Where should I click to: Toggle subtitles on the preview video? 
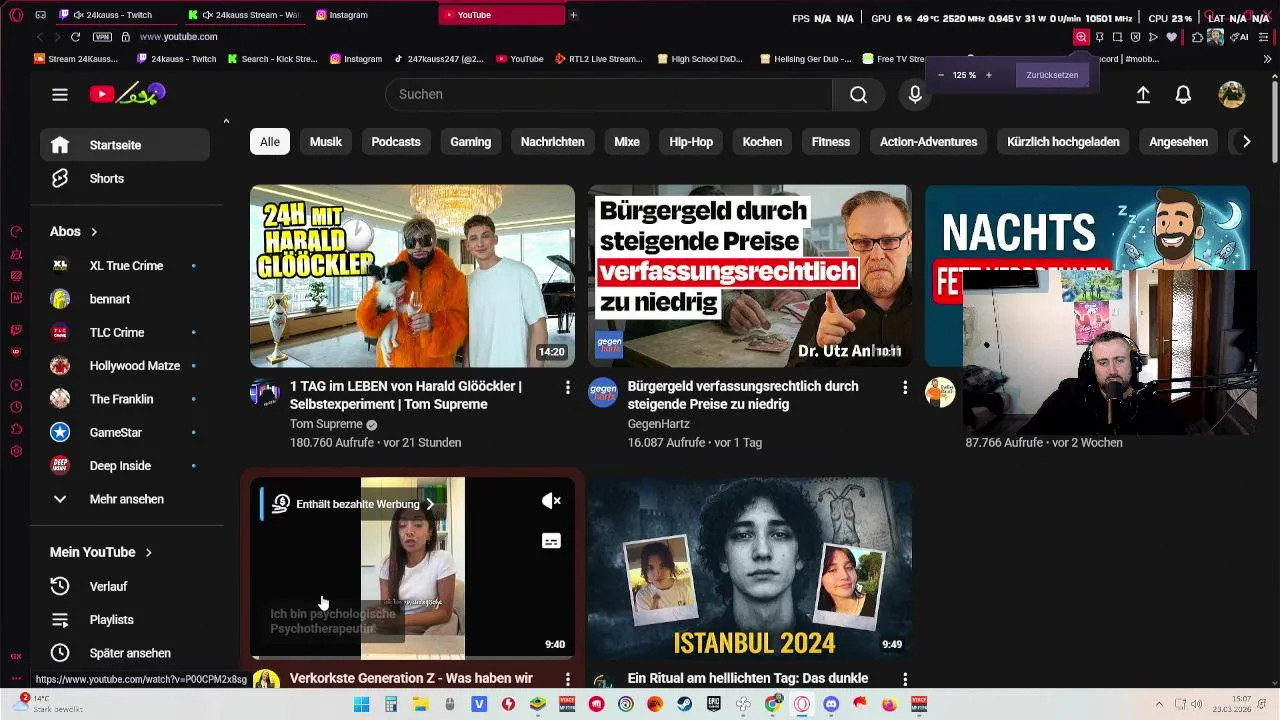click(551, 541)
